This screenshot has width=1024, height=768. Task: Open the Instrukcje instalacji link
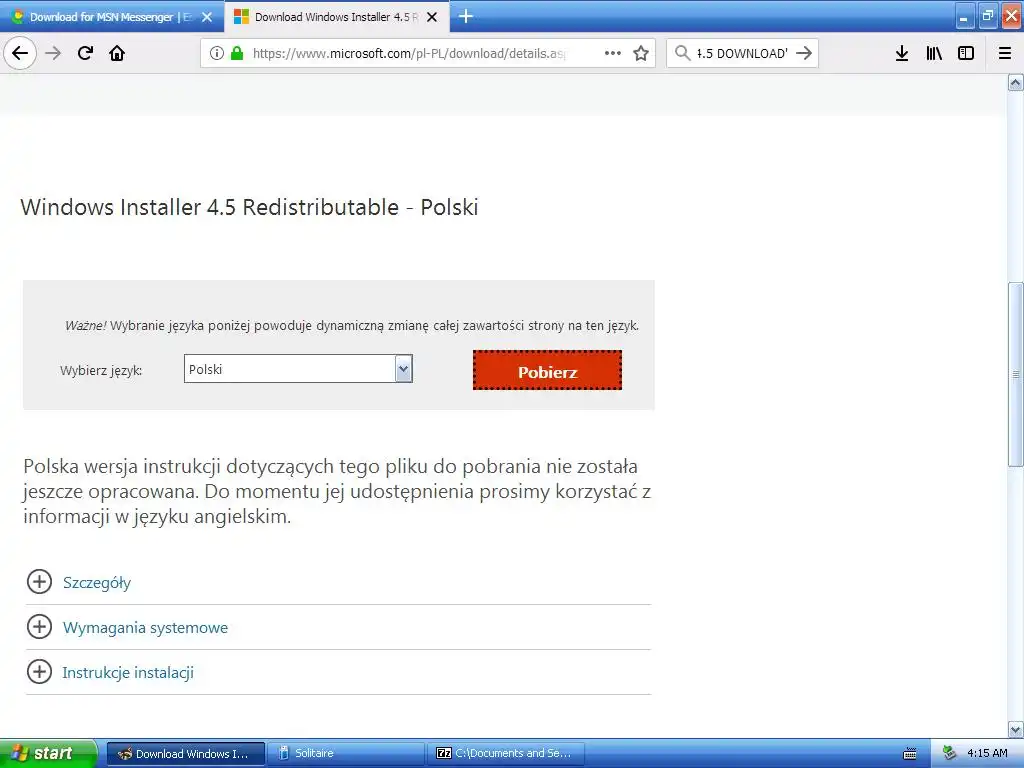(128, 673)
